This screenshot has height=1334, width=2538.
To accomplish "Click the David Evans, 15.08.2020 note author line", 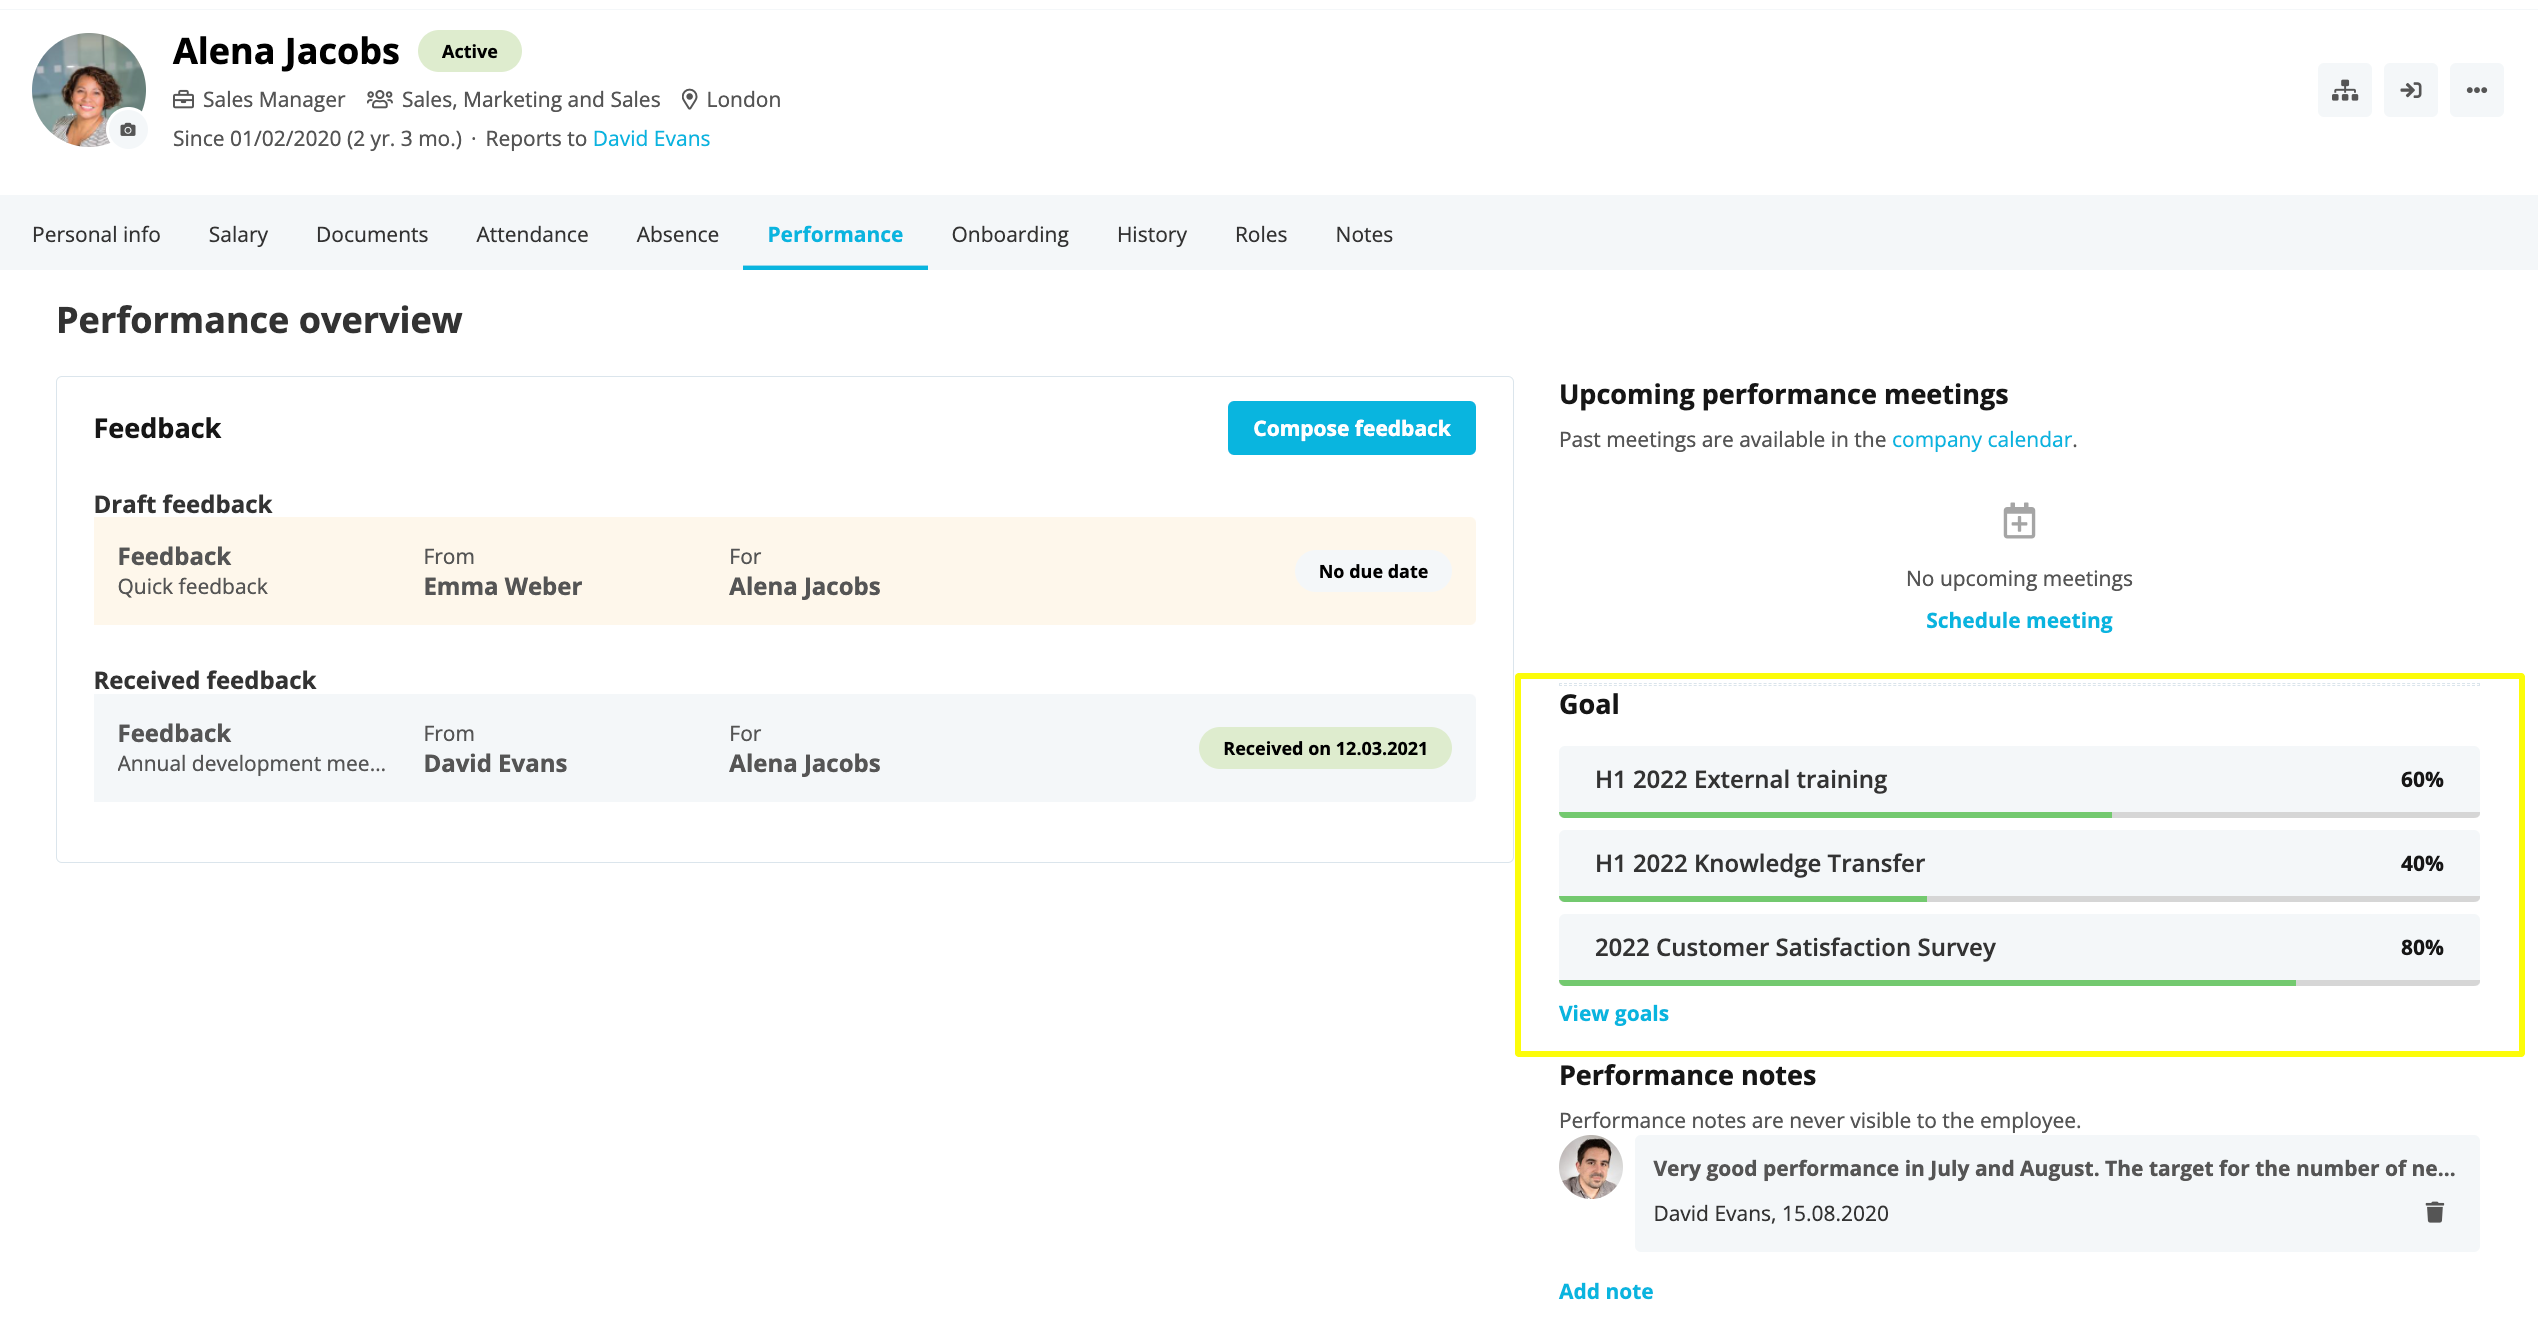I will [x=1770, y=1213].
